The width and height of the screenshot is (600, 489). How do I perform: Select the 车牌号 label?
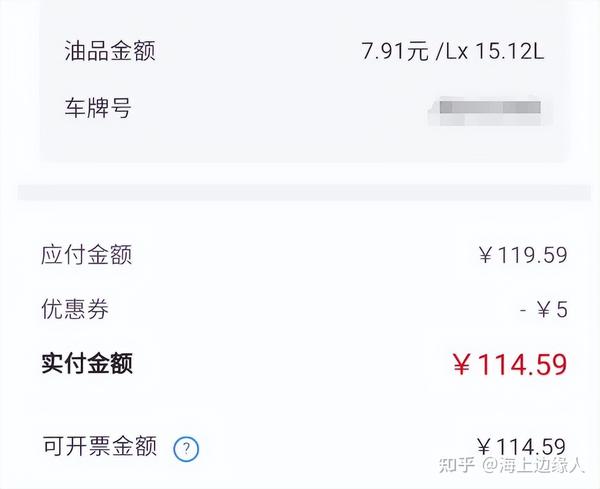pos(98,108)
